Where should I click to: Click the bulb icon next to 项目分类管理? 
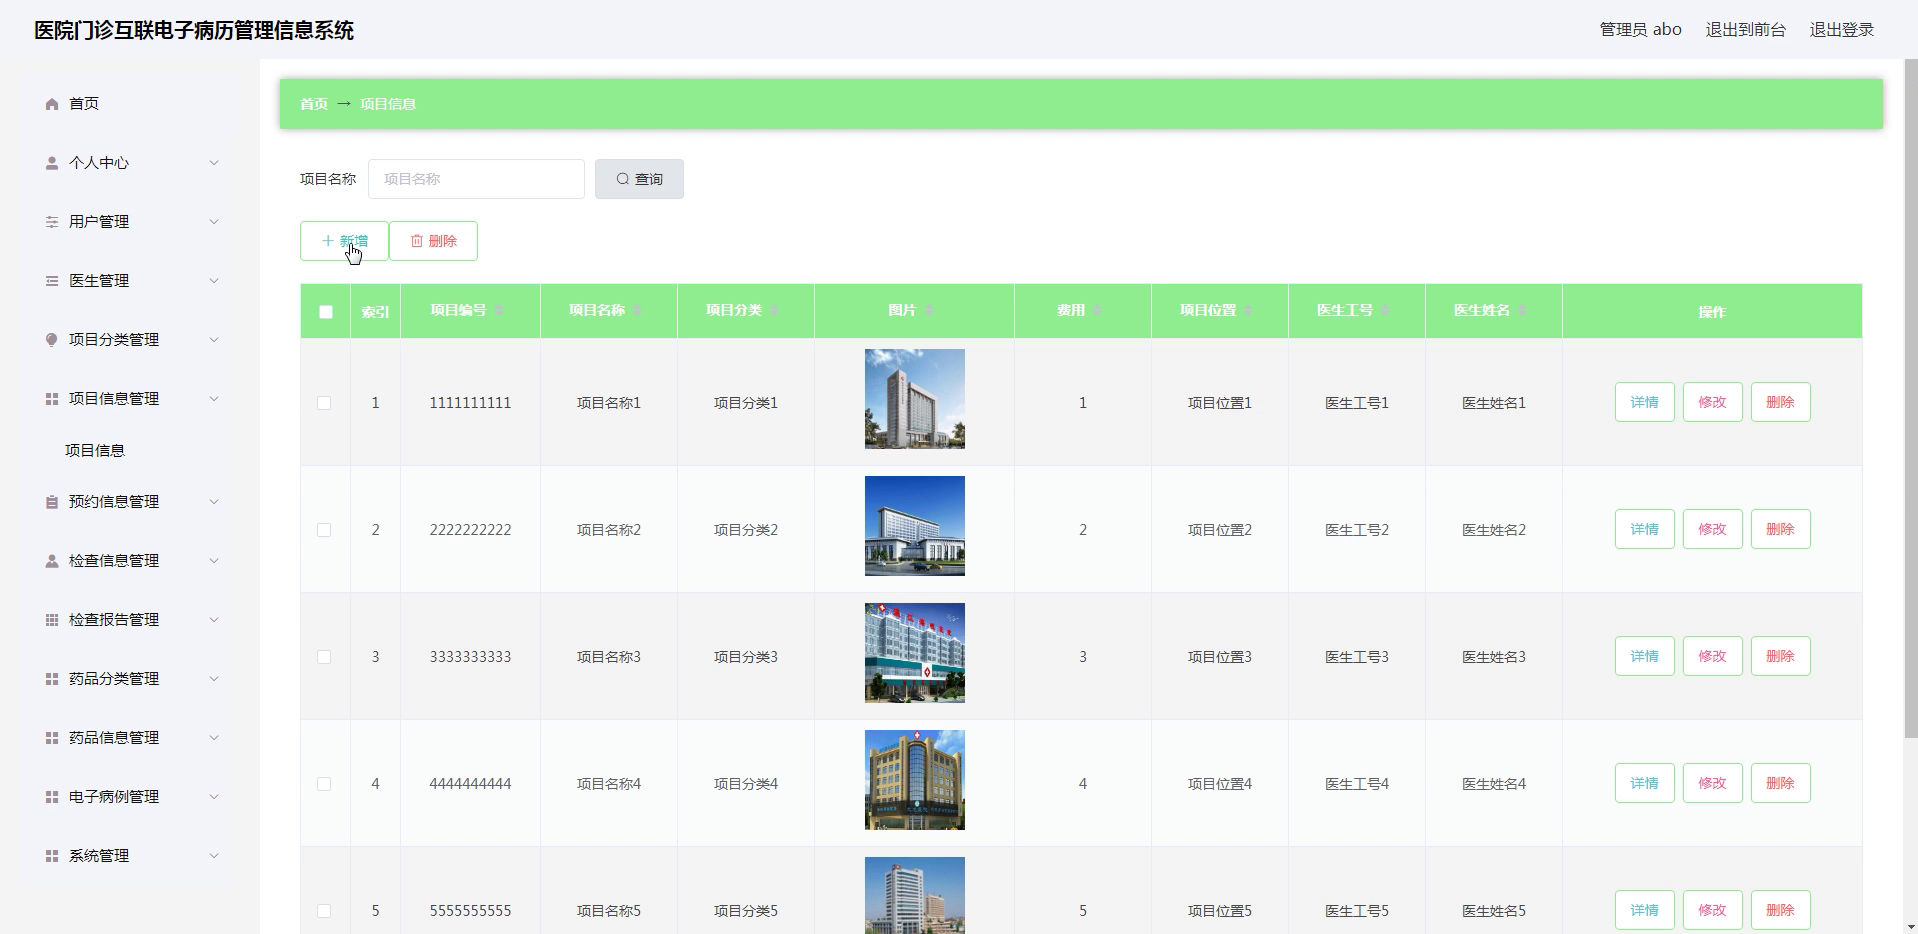pyautogui.click(x=52, y=340)
